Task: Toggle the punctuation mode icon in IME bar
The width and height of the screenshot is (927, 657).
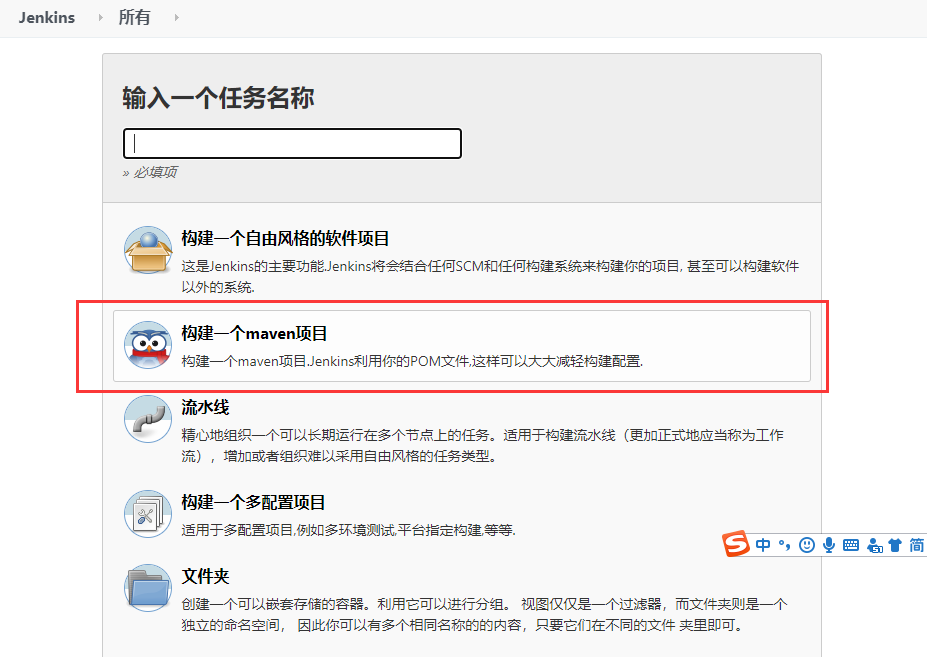Action: (785, 545)
